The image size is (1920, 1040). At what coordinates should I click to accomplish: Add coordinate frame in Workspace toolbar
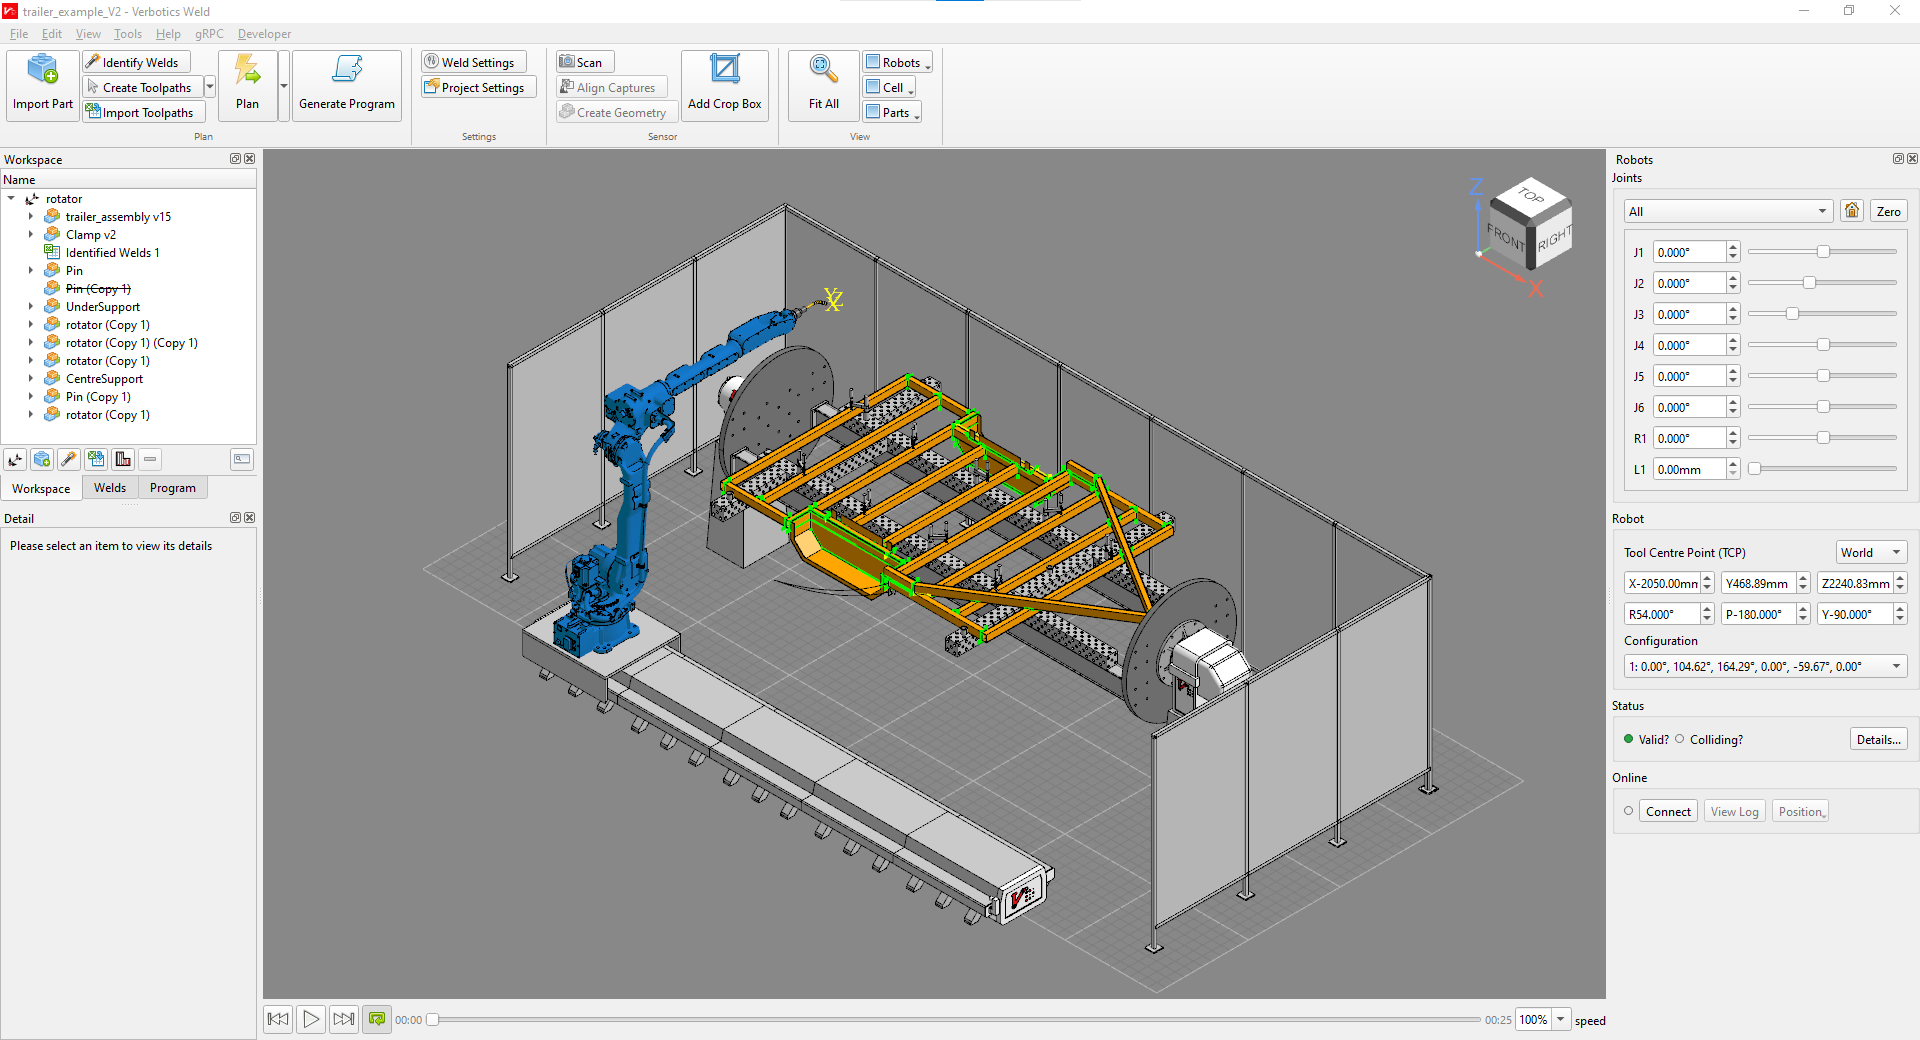15,459
